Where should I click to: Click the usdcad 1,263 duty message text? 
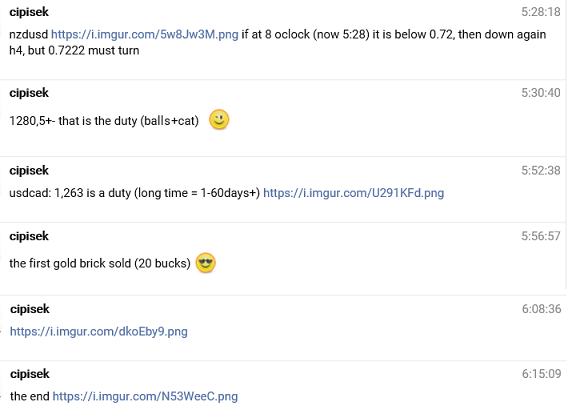click(x=135, y=193)
